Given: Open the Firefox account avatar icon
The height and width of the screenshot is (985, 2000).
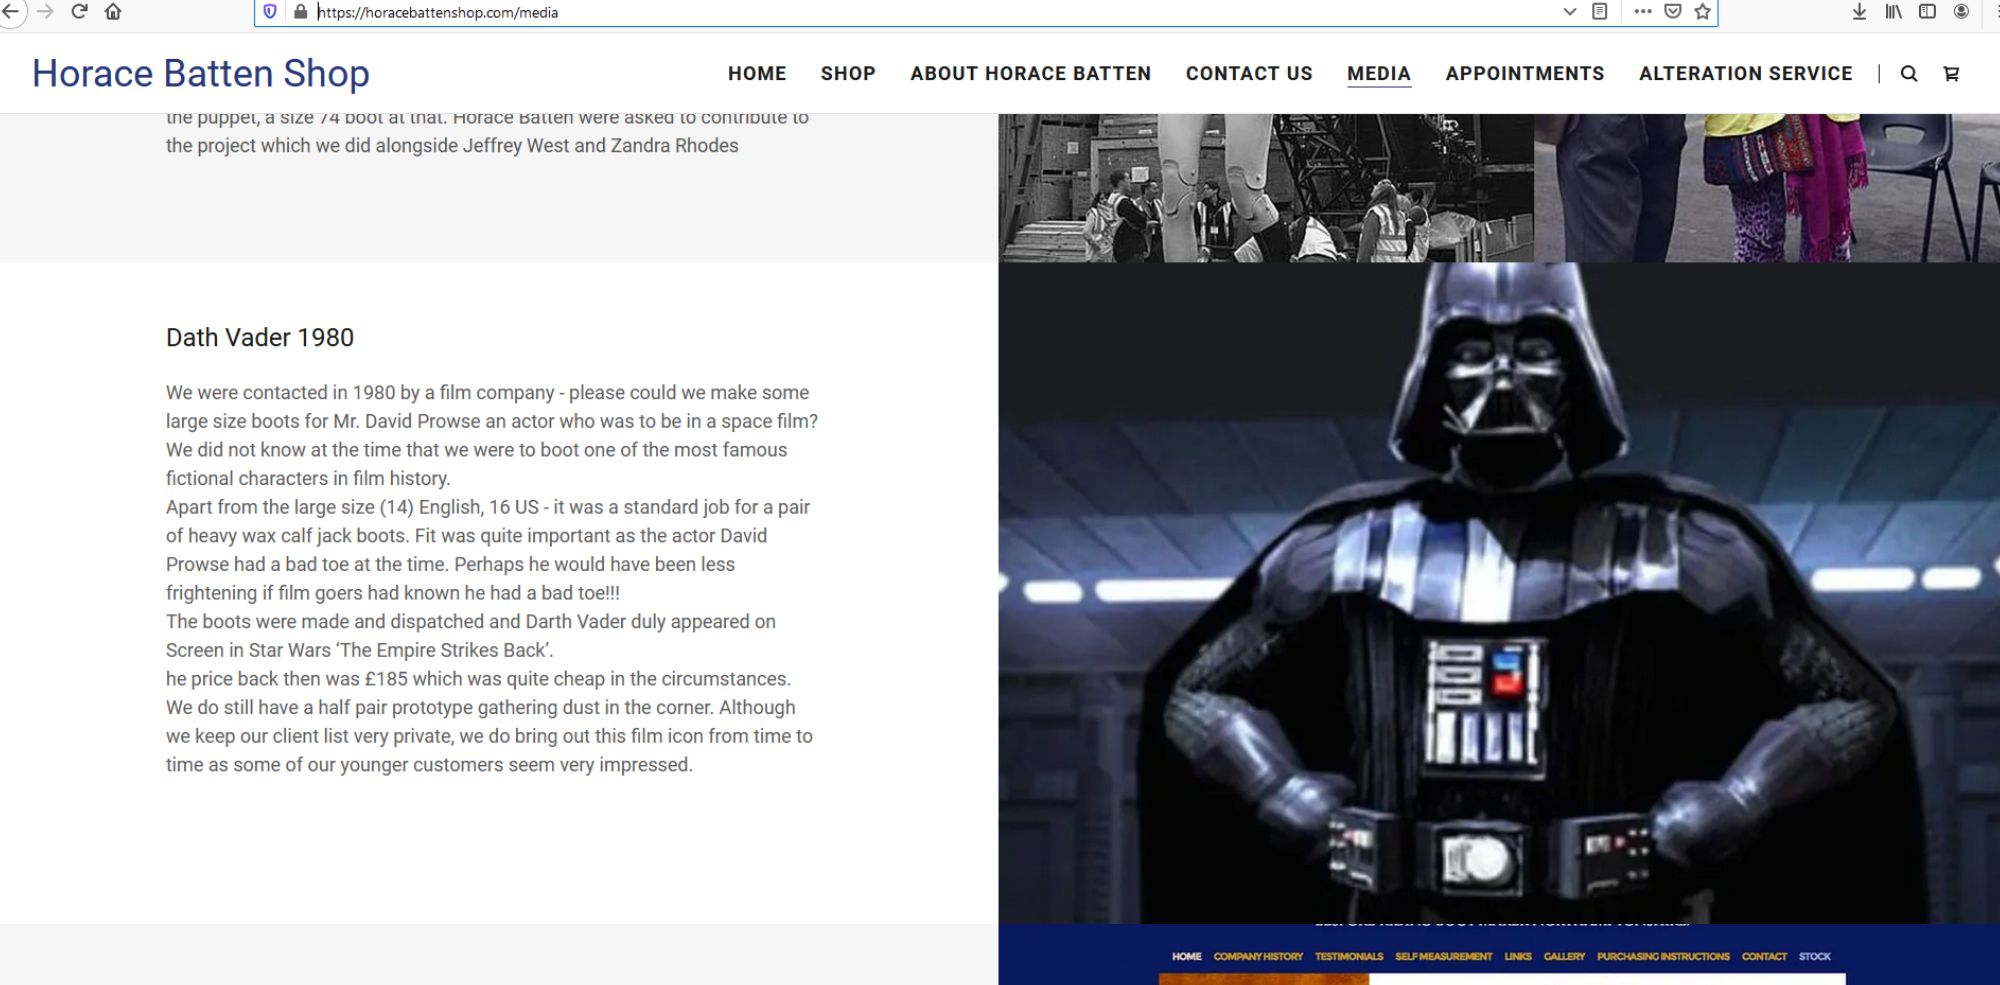Looking at the screenshot, I should (x=1961, y=12).
